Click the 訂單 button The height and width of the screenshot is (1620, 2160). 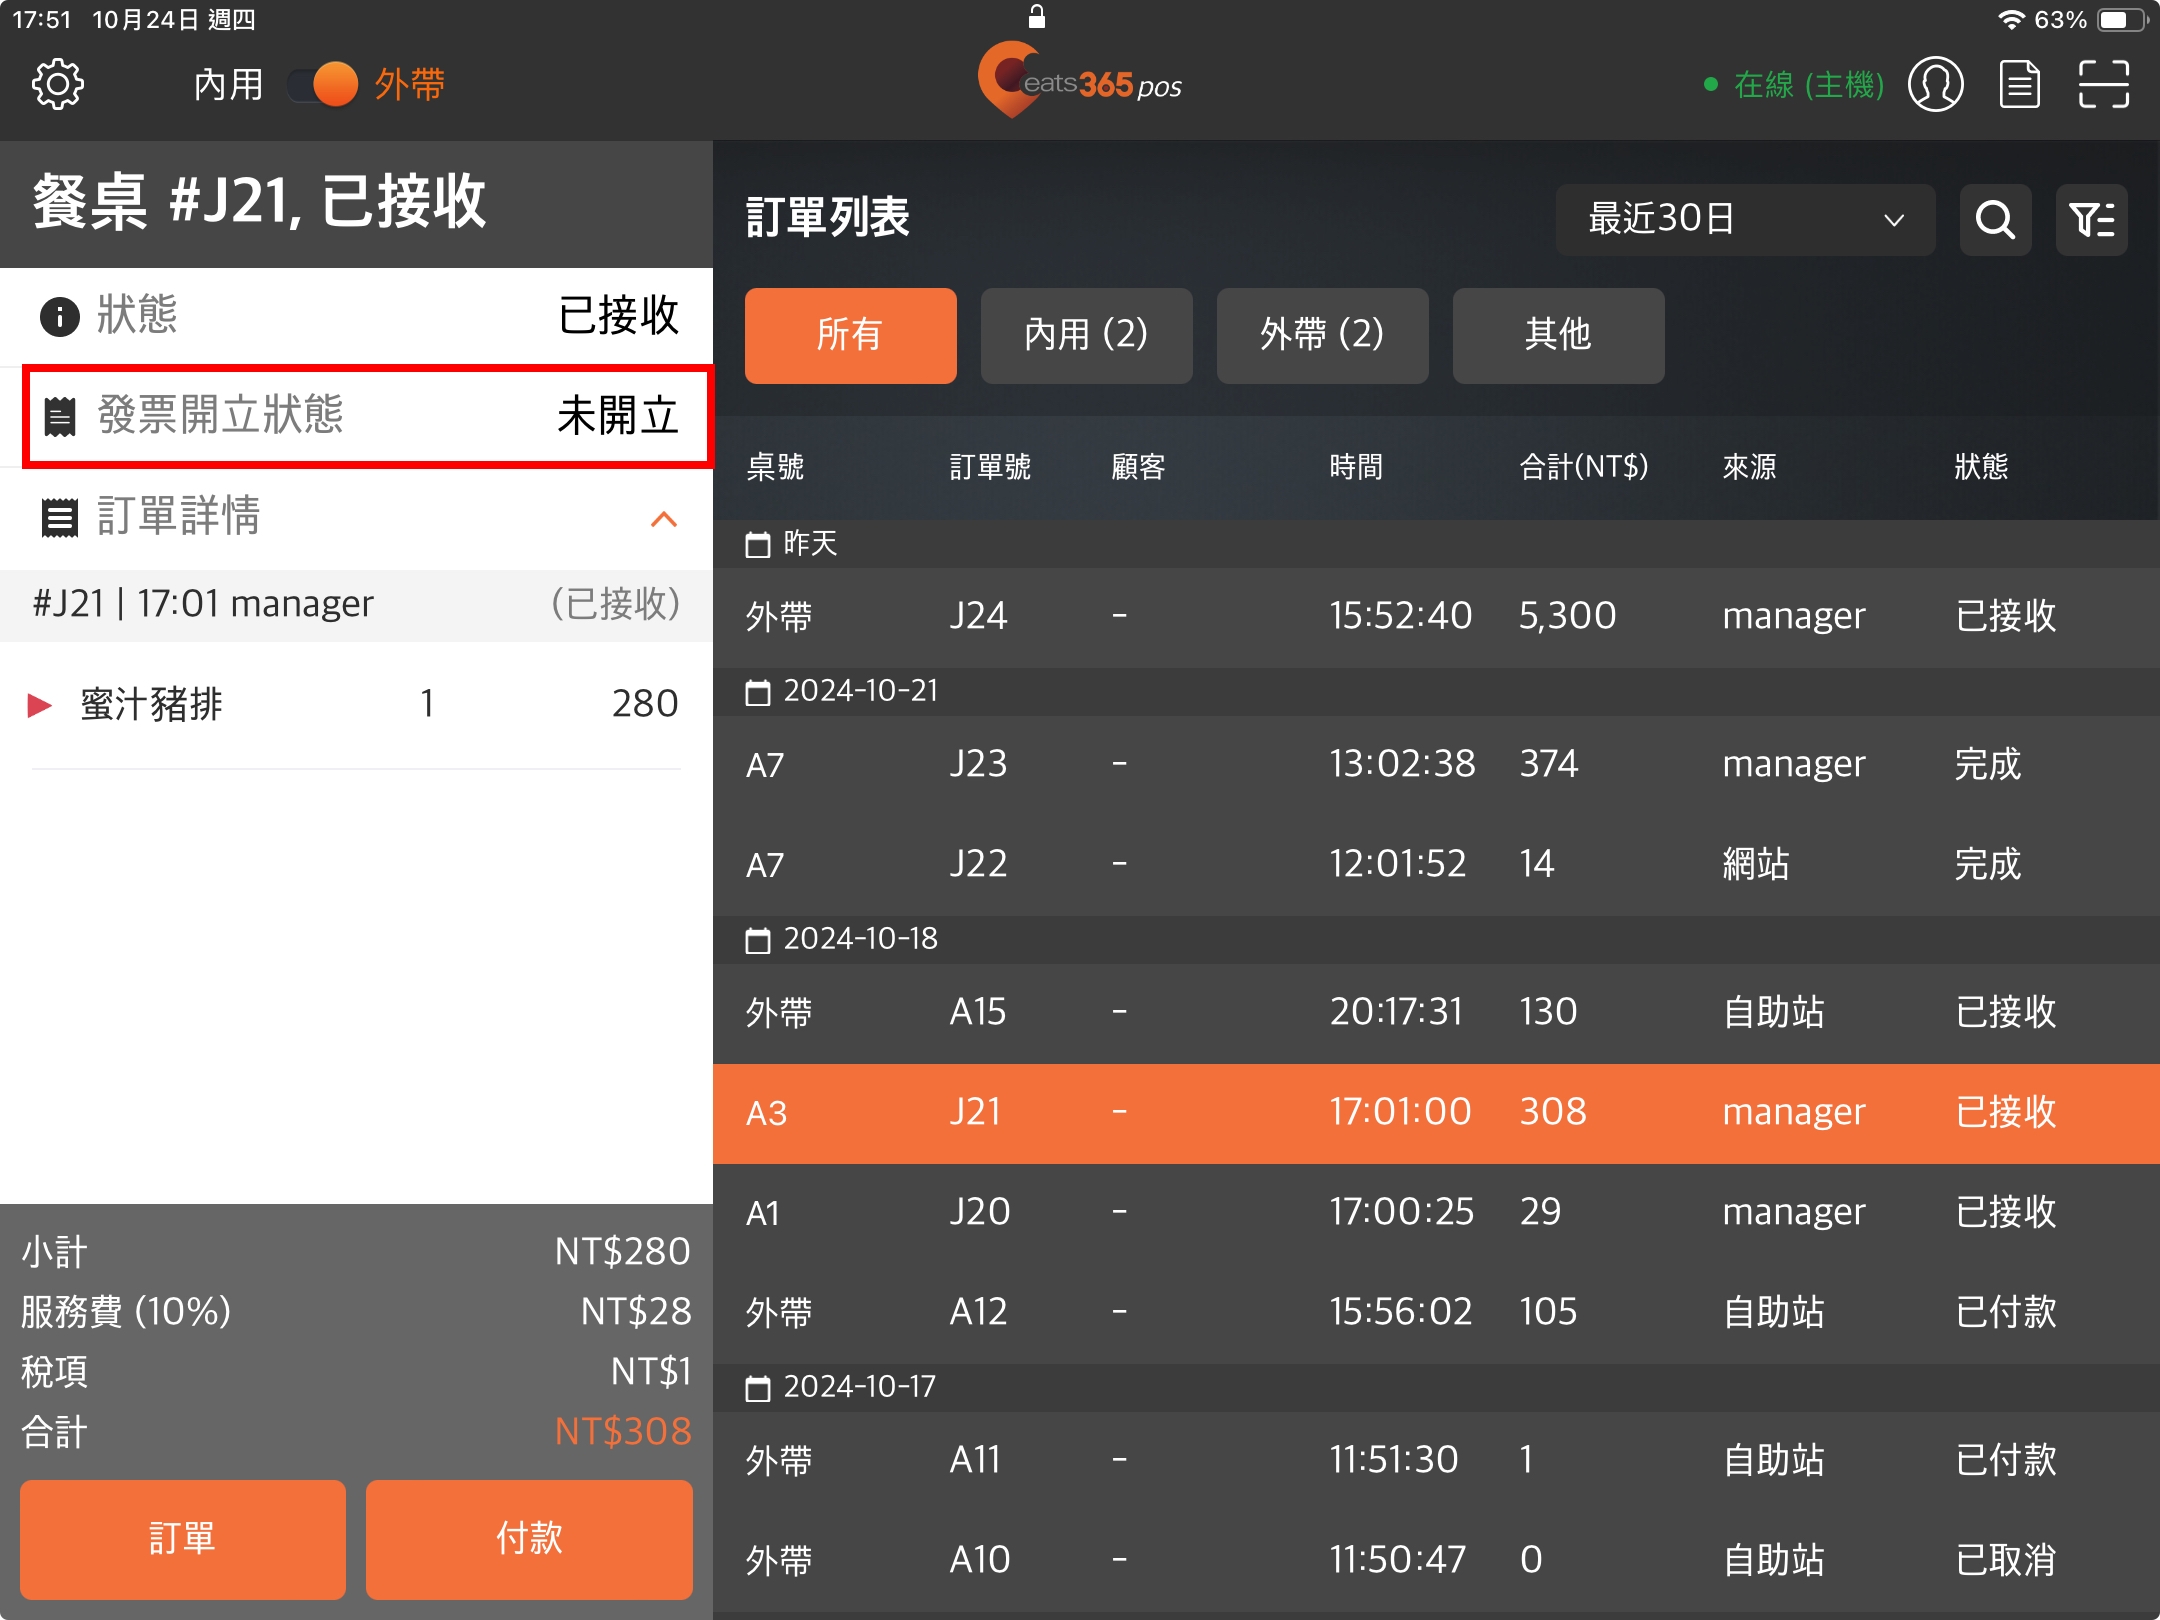coord(182,1539)
